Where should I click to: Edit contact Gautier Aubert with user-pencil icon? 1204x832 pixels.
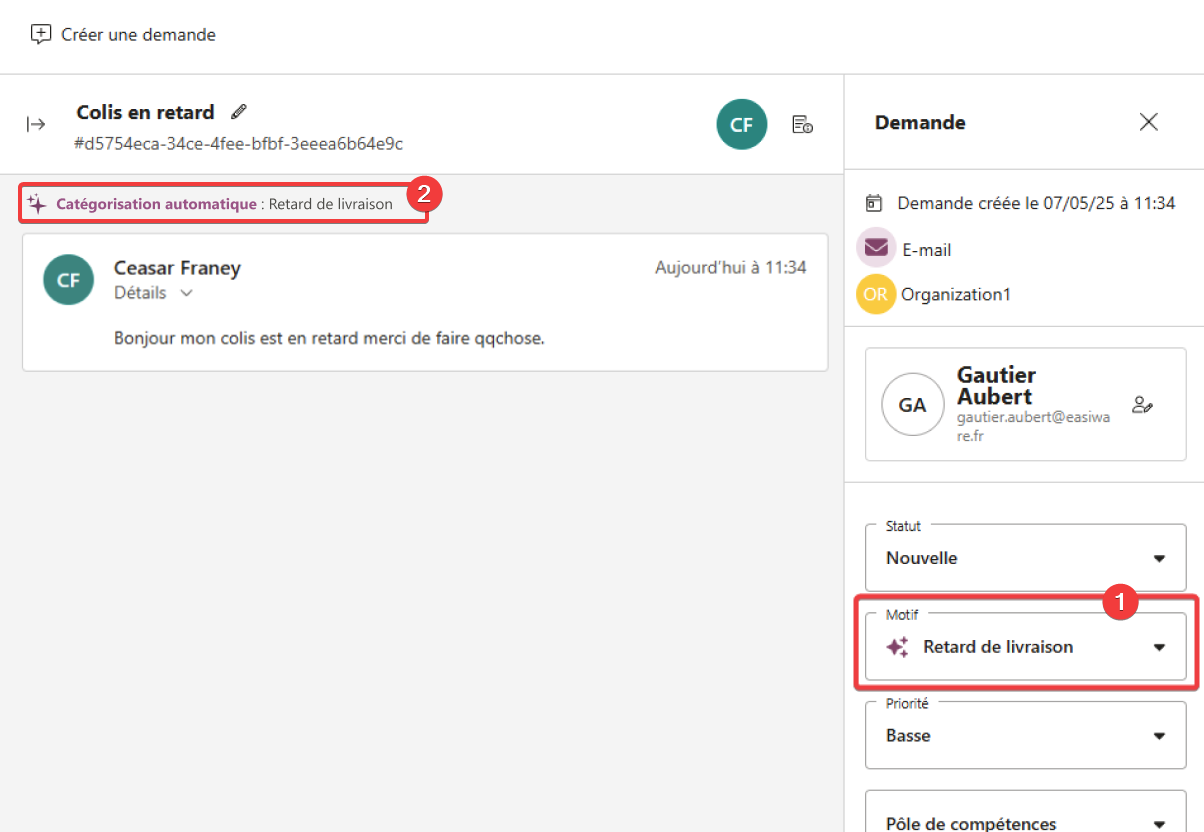pyautogui.click(x=1142, y=405)
